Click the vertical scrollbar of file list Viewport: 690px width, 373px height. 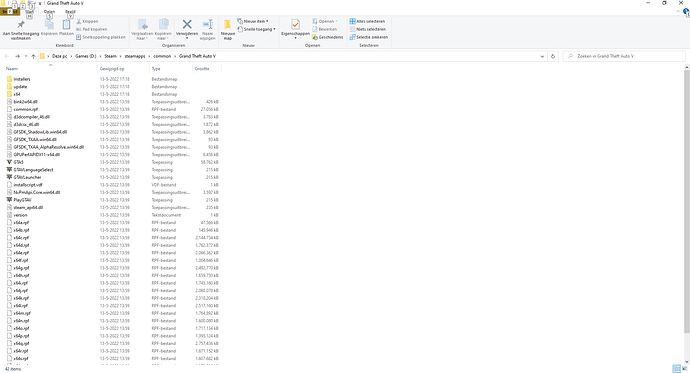(x=686, y=201)
